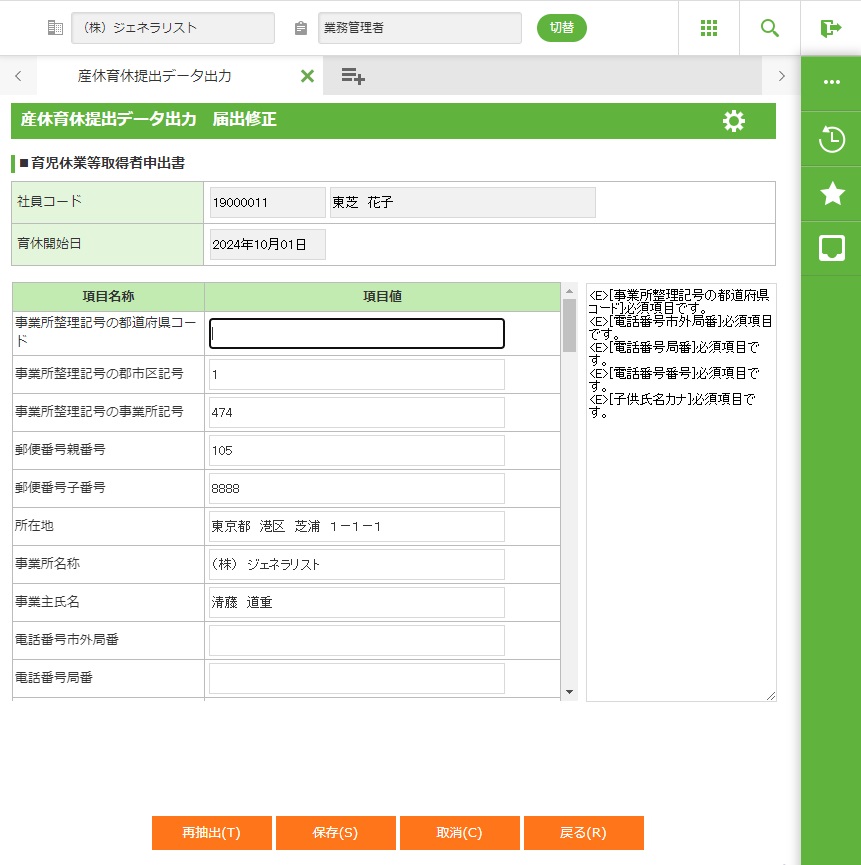Viewport: 861px width, 865px height.
Task: Click the search magnifier icon
Action: click(770, 28)
